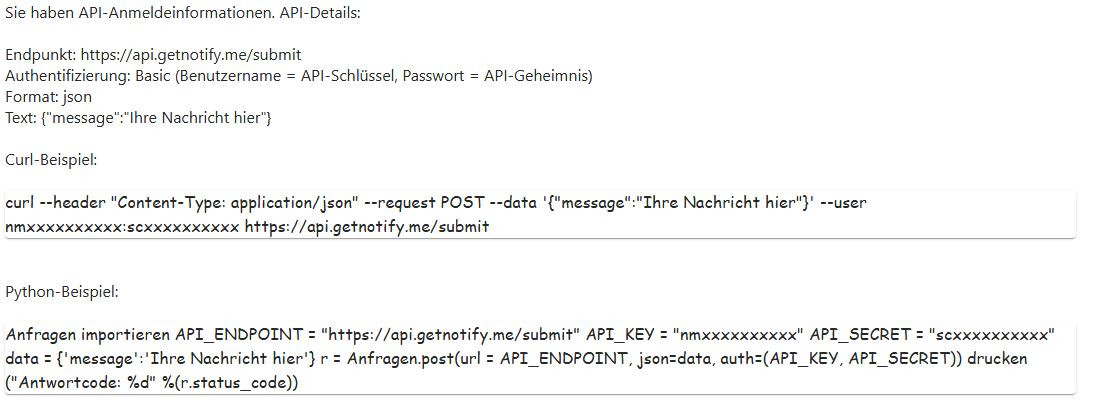Click the 'Curl-Beispiel:' label
This screenshot has height=416, width=1102.
tap(51, 160)
